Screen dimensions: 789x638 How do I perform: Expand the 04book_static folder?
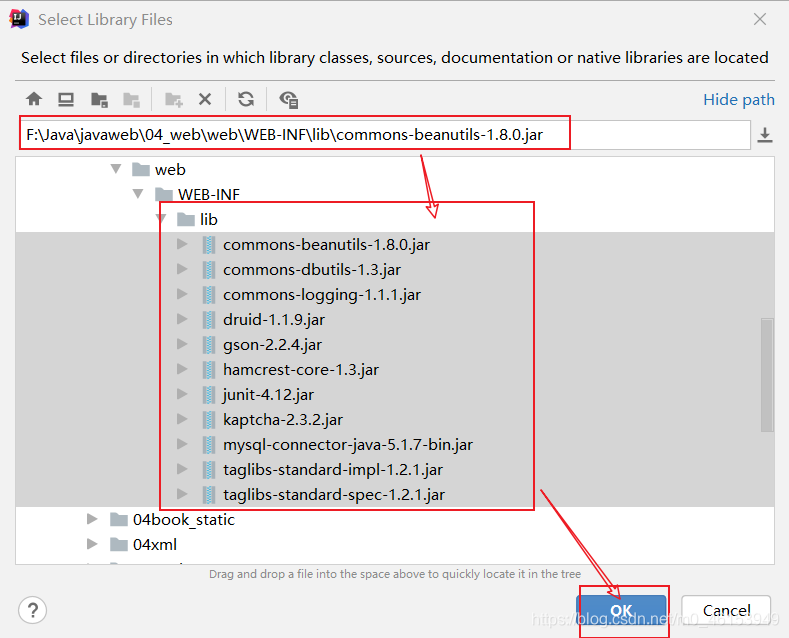pos(92,519)
